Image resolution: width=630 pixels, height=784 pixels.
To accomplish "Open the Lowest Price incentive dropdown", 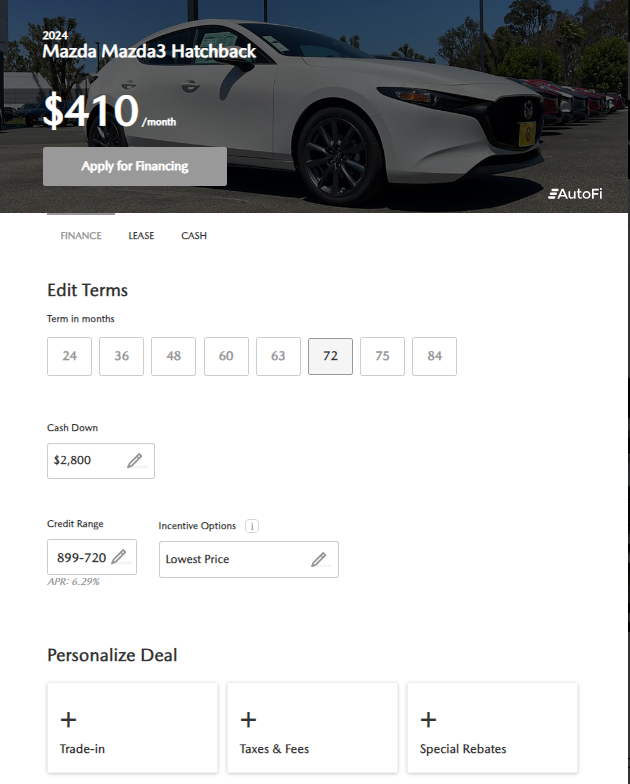I will (249, 559).
